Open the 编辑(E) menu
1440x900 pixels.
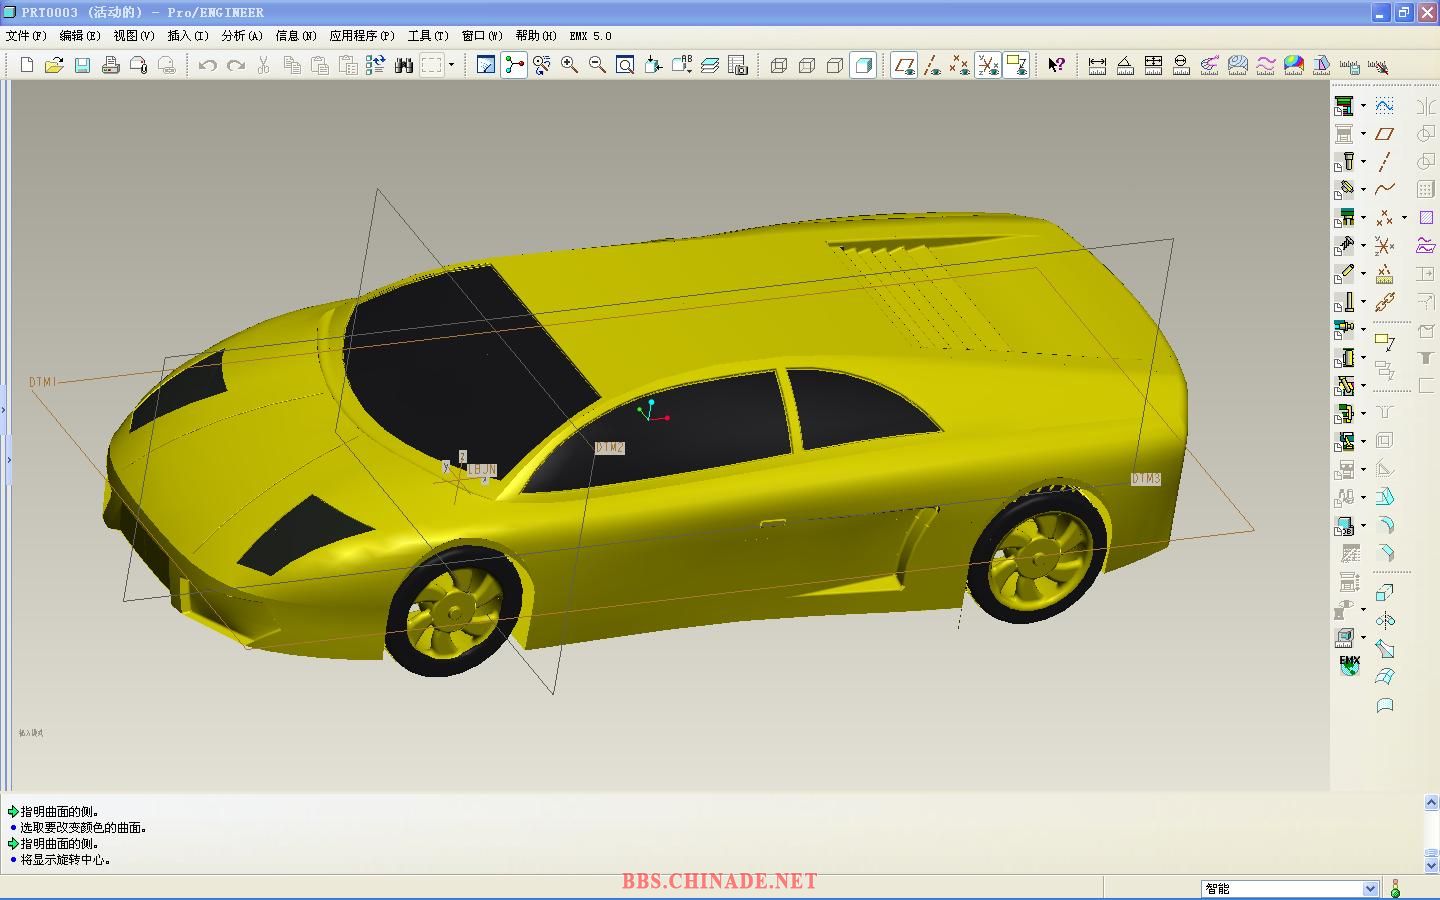coord(80,35)
